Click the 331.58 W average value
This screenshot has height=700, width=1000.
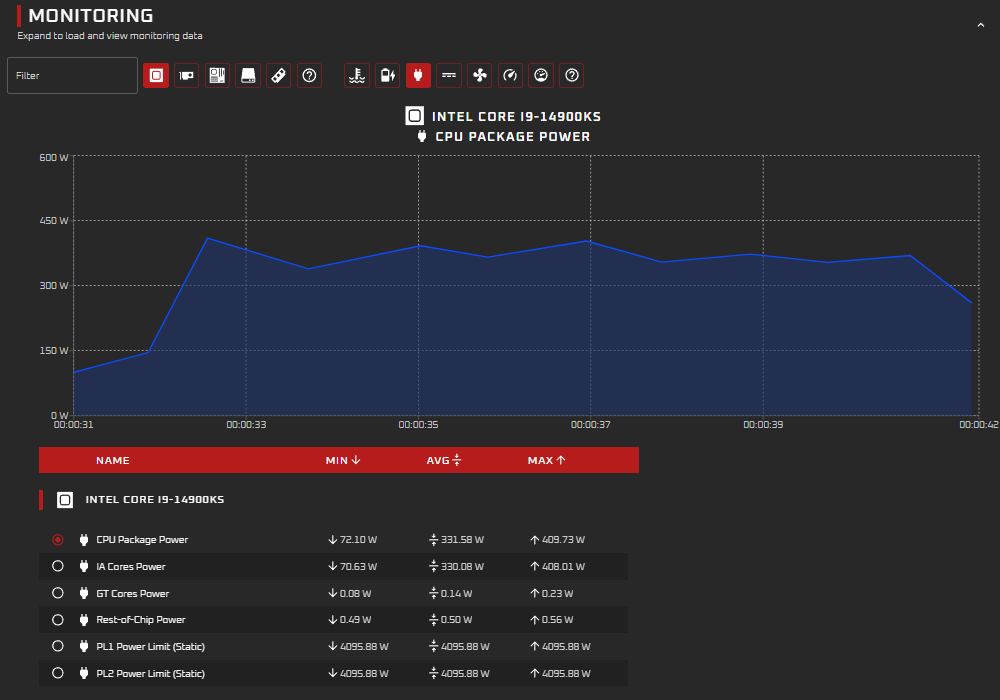pyautogui.click(x=462, y=539)
